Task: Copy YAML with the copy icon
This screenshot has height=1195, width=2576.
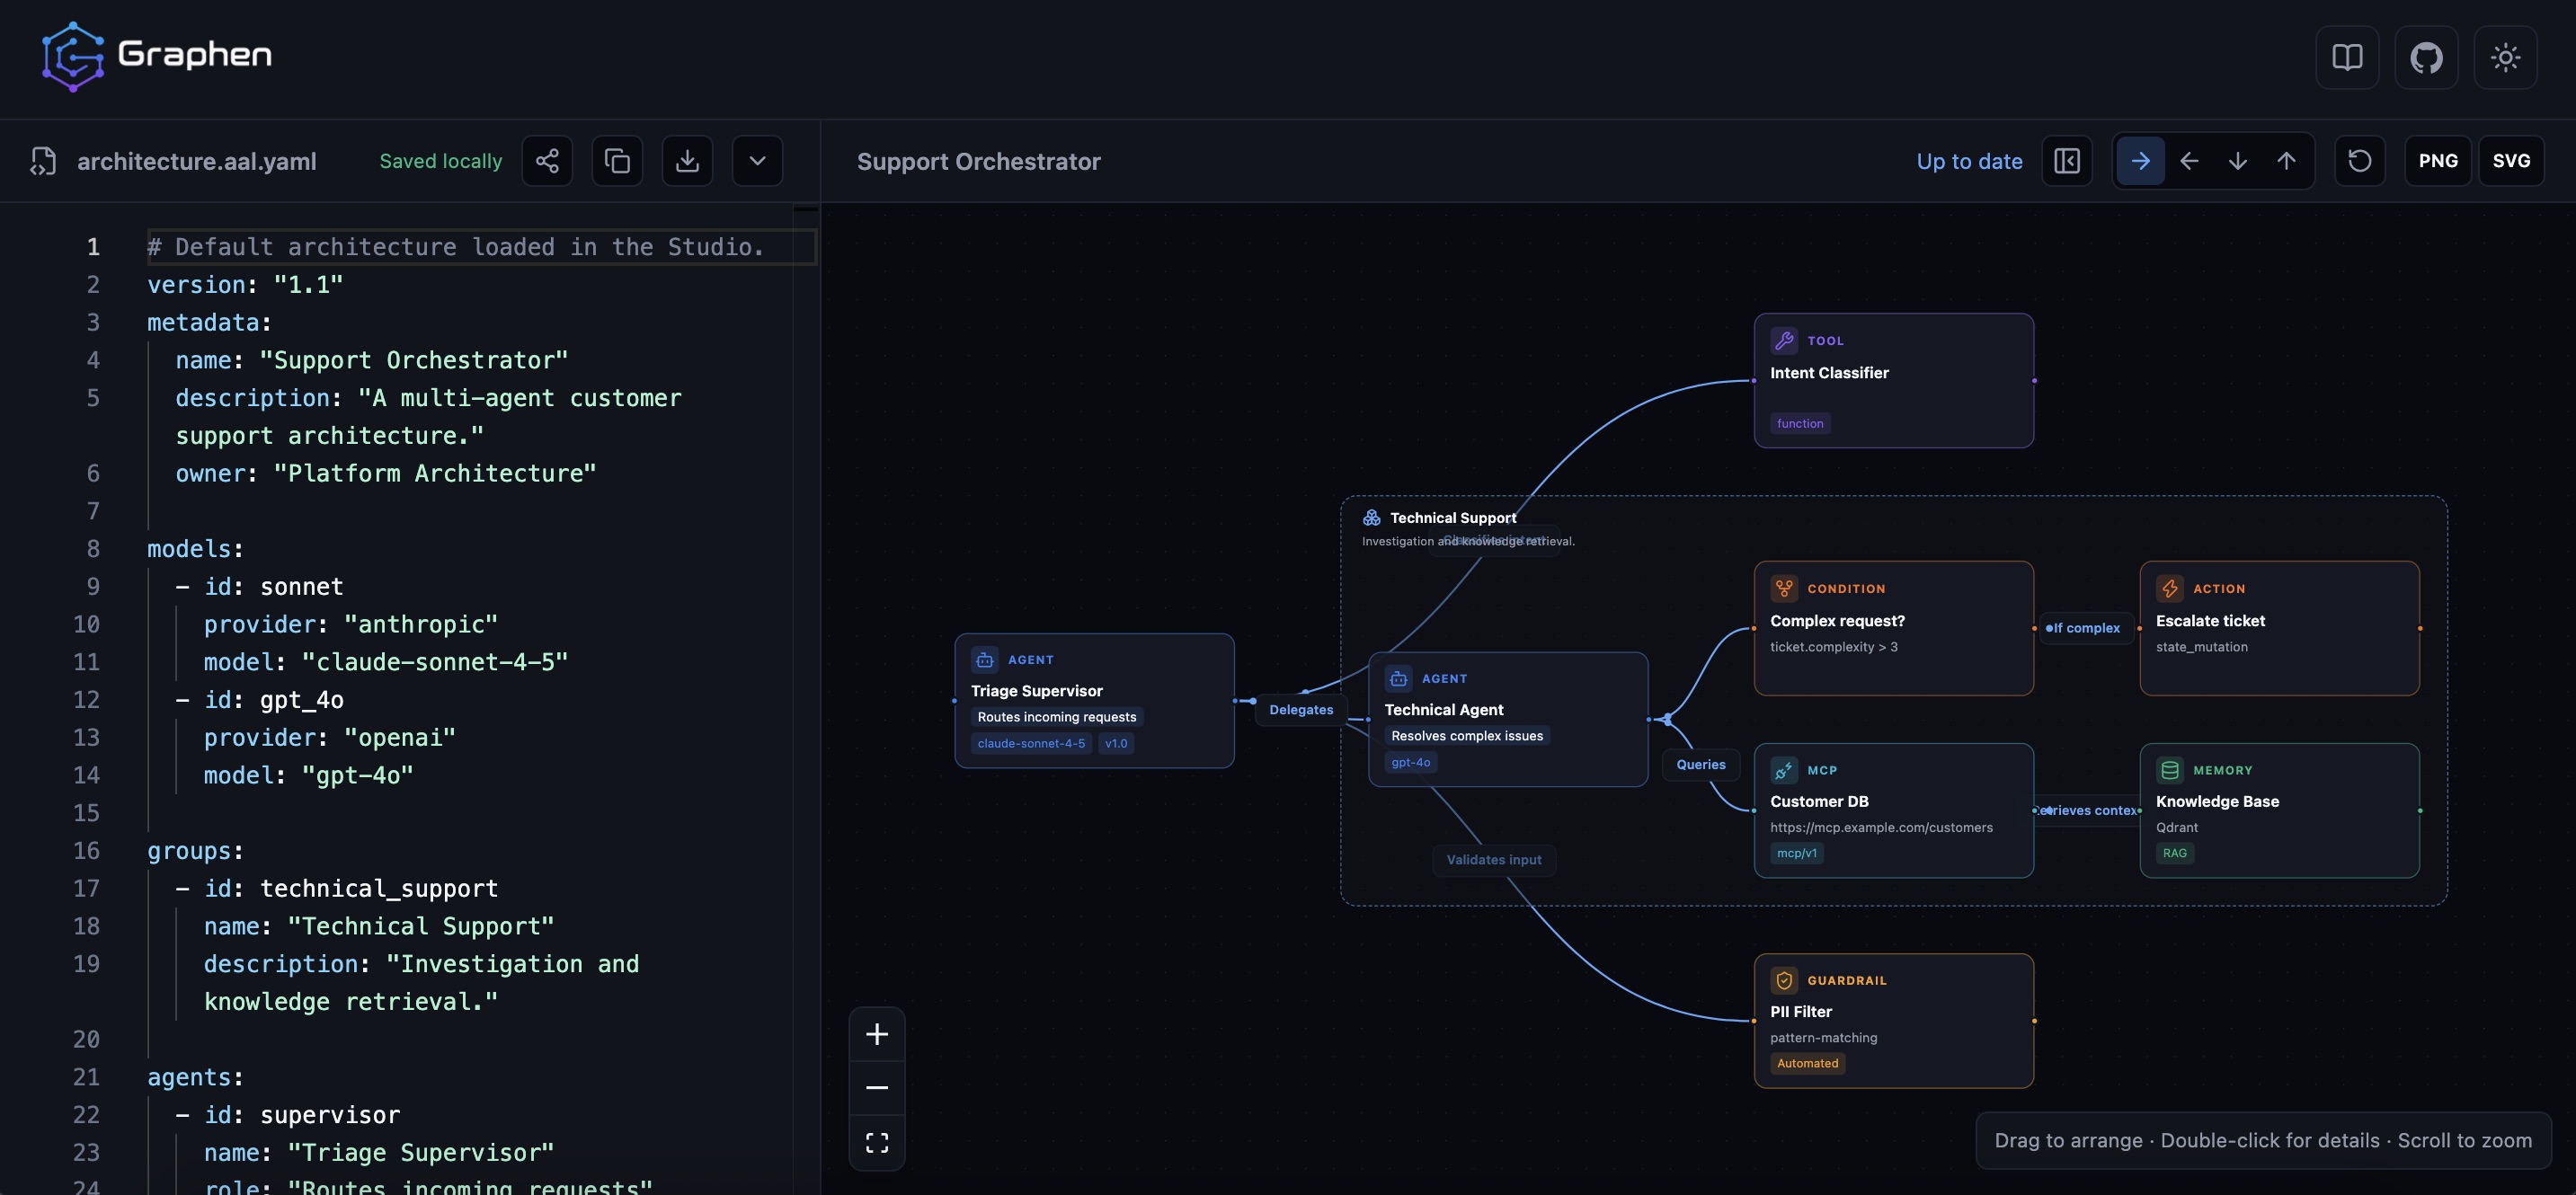Action: point(617,161)
